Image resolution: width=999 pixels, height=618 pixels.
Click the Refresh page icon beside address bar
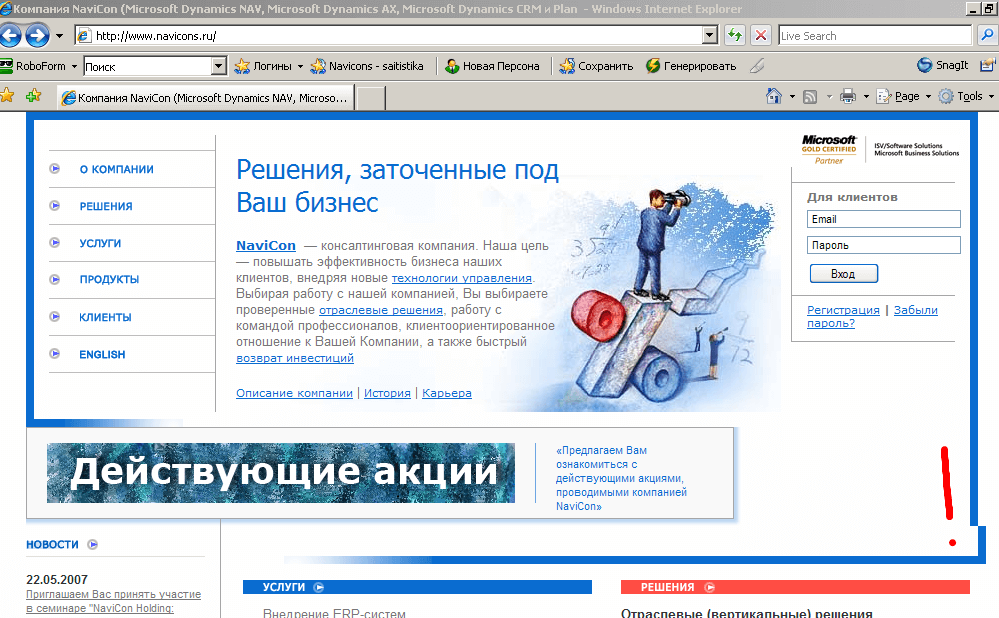734,35
